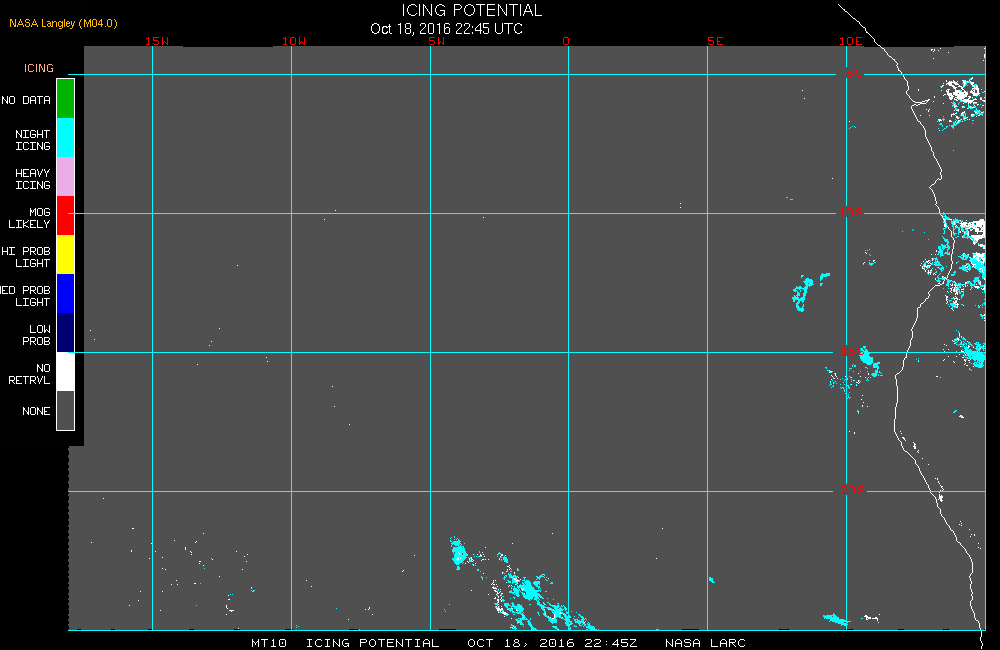Viewport: 1000px width, 650px height.
Task: Click the pink HEAVY ICING legend swatch
Action: click(x=66, y=177)
